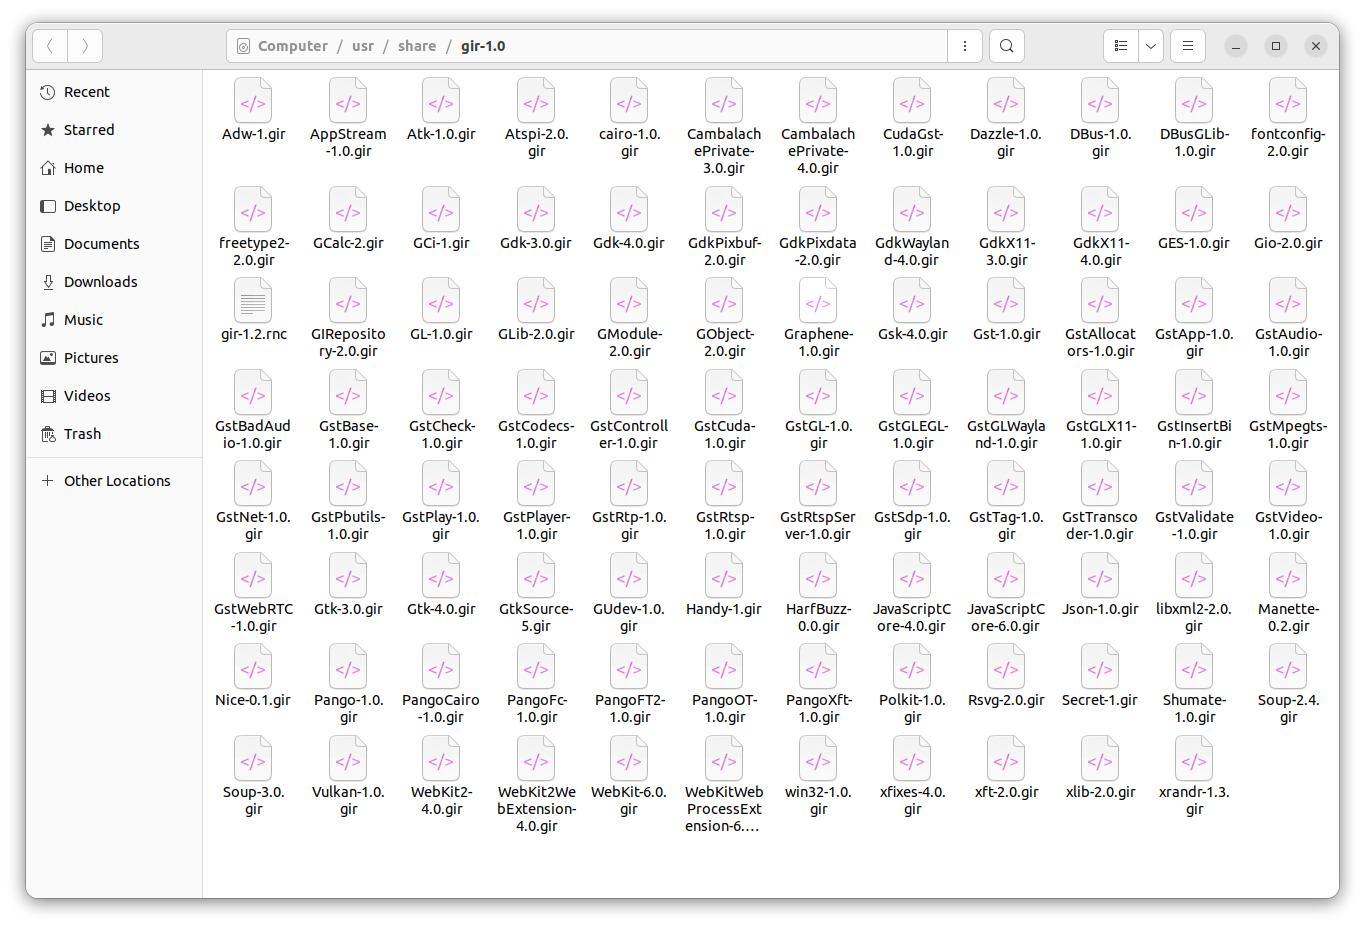The width and height of the screenshot is (1365, 927).
Task: Click the GstPlayer-1.0.gir file name
Action: pyautogui.click(x=536, y=526)
